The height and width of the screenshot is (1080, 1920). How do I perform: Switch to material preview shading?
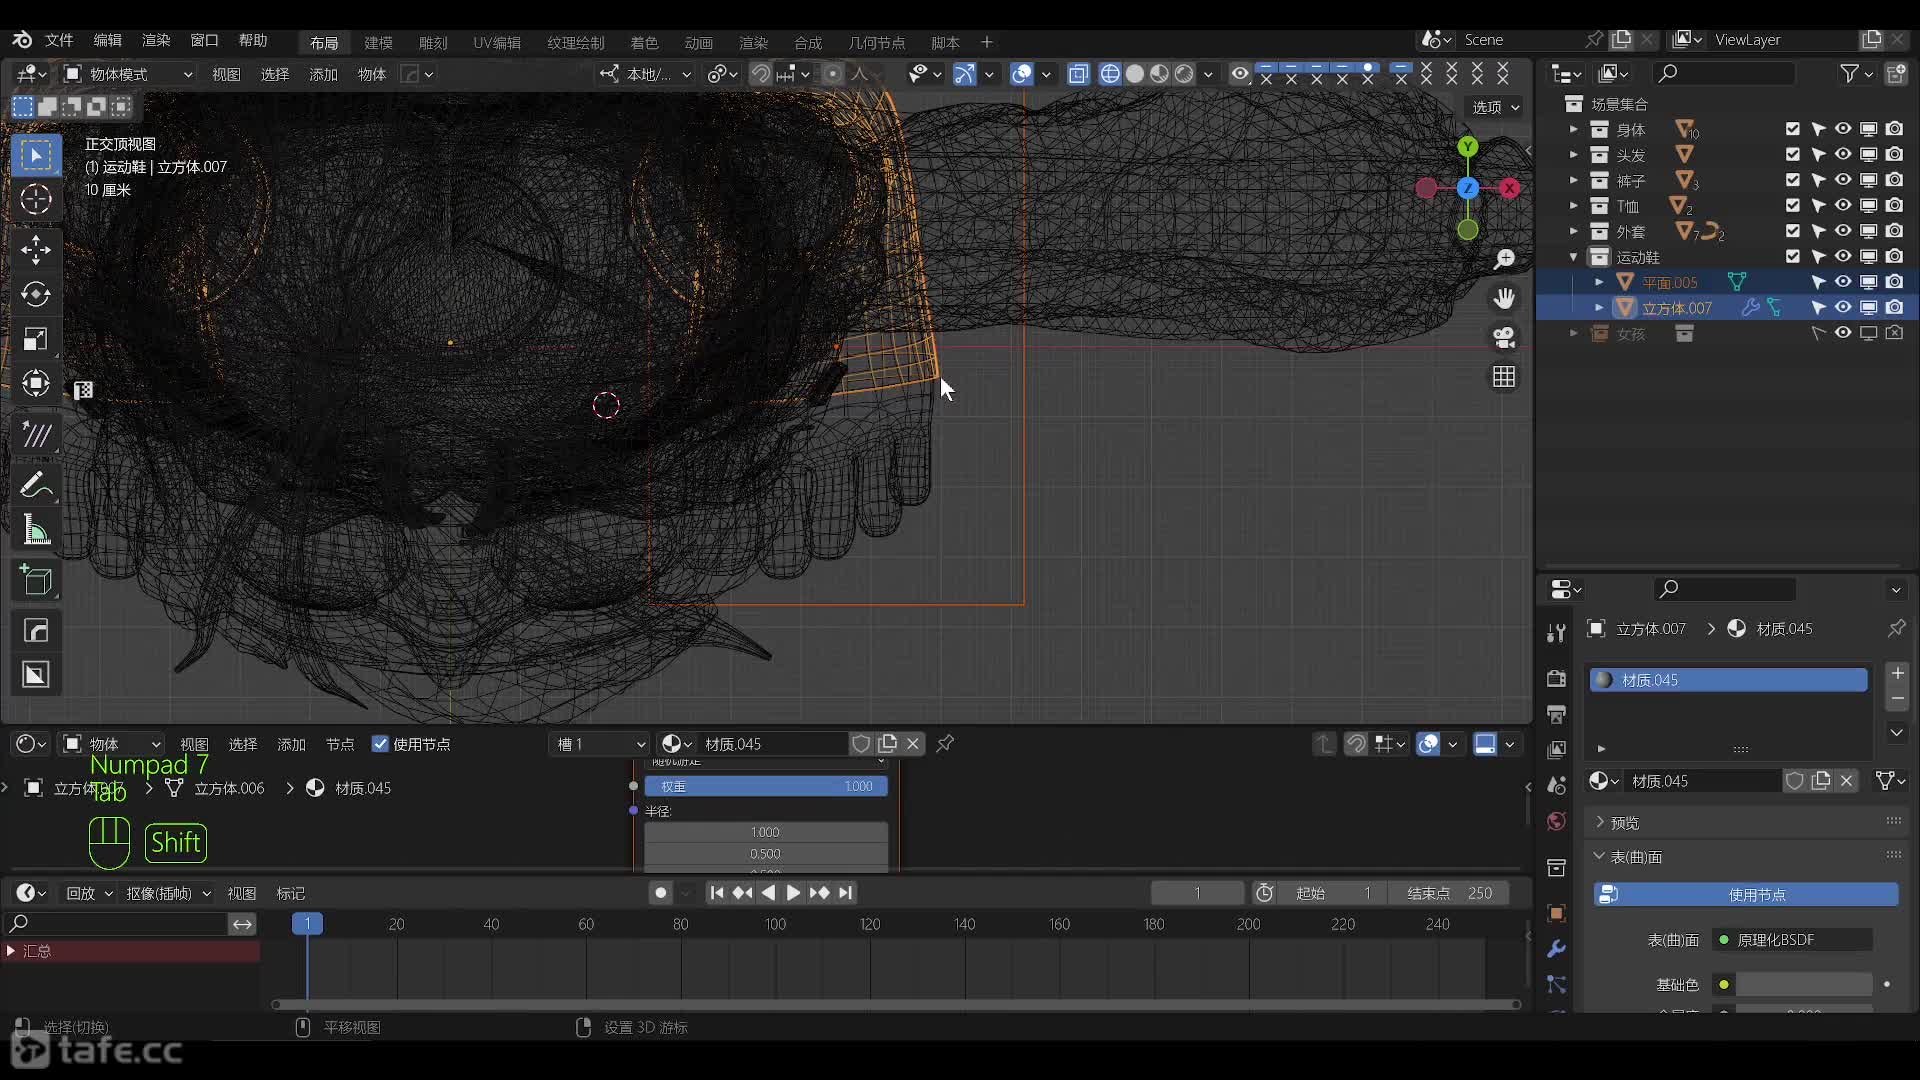click(x=1160, y=74)
